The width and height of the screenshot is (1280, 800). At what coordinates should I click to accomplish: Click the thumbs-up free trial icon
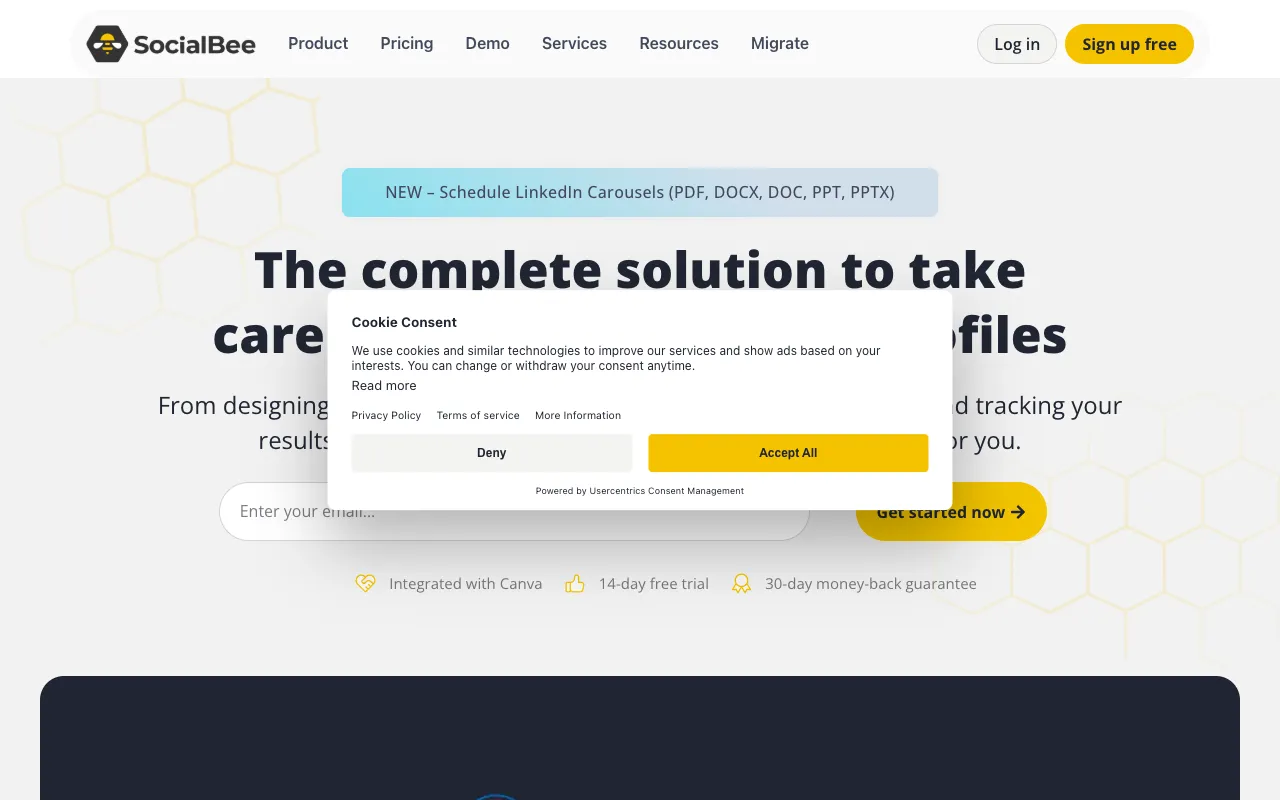pos(575,583)
